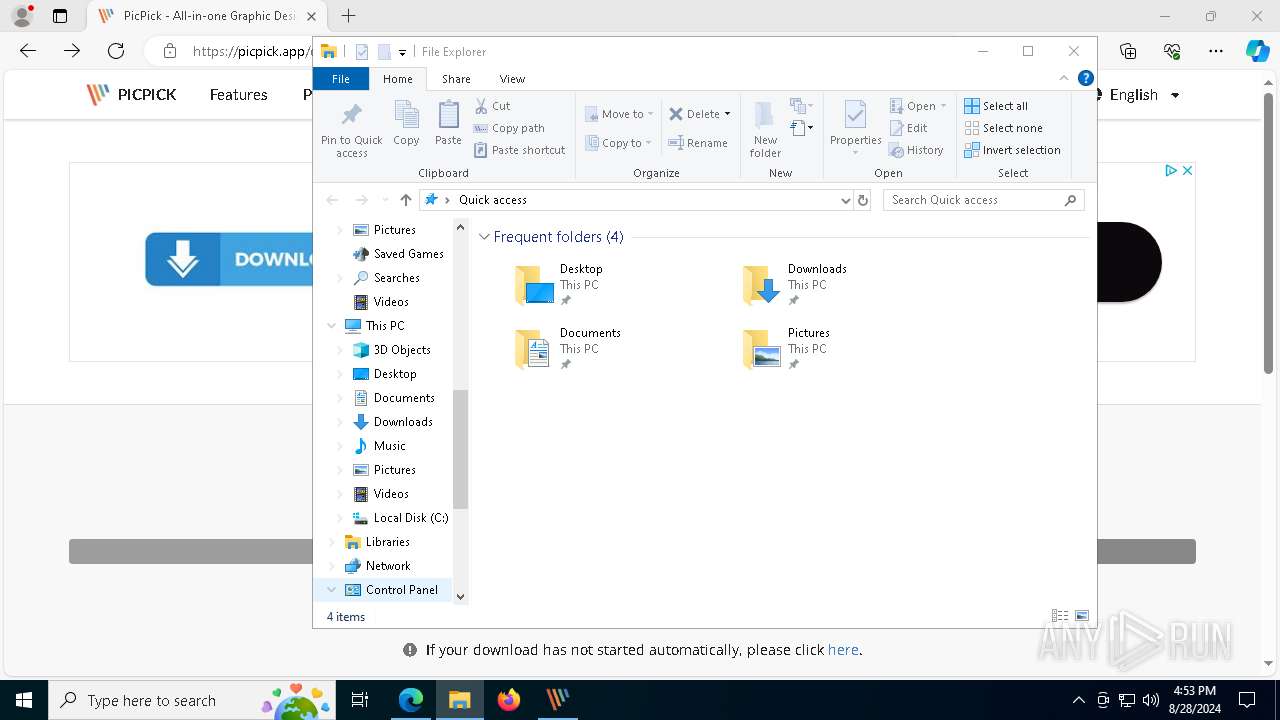Click the Copy ribbon icon
Image resolution: width=1280 pixels, height=720 pixels.
tap(406, 123)
